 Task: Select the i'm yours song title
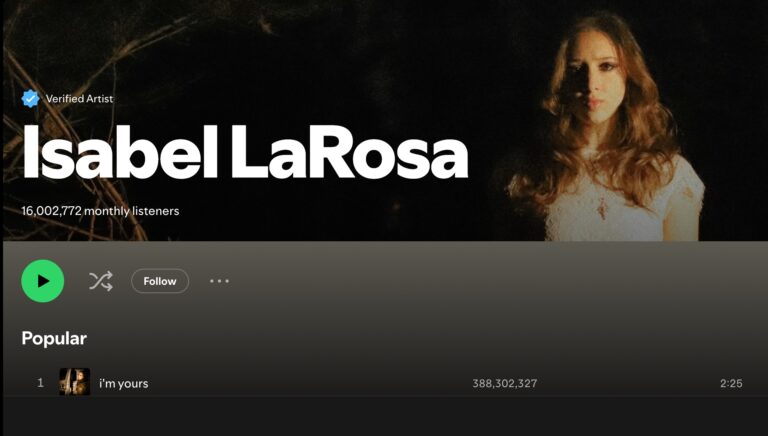124,384
